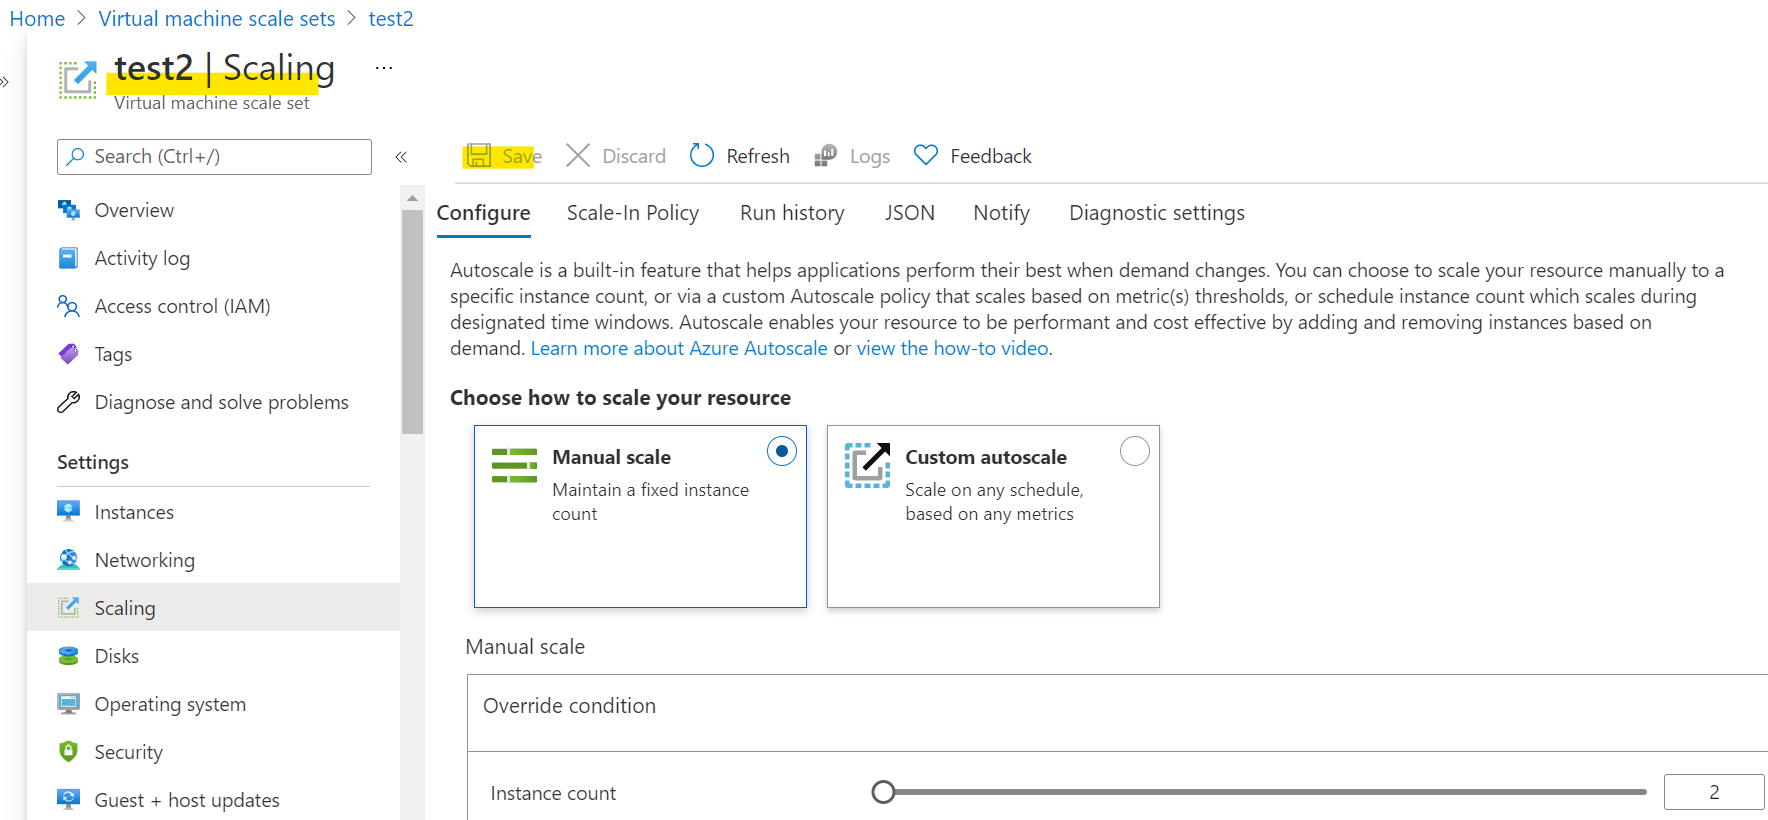Click the Custom autoscale arrow icon
The width and height of the screenshot is (1768, 820).
click(x=867, y=465)
